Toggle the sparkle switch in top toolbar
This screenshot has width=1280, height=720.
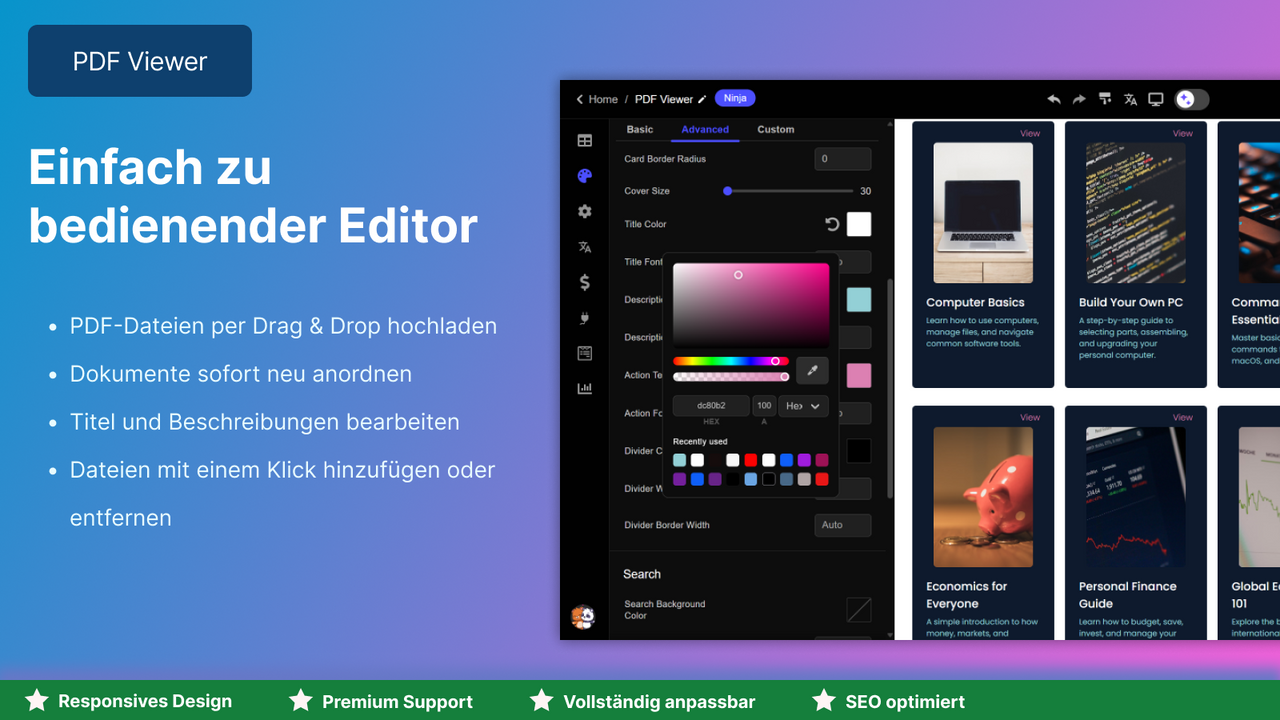(x=1191, y=99)
